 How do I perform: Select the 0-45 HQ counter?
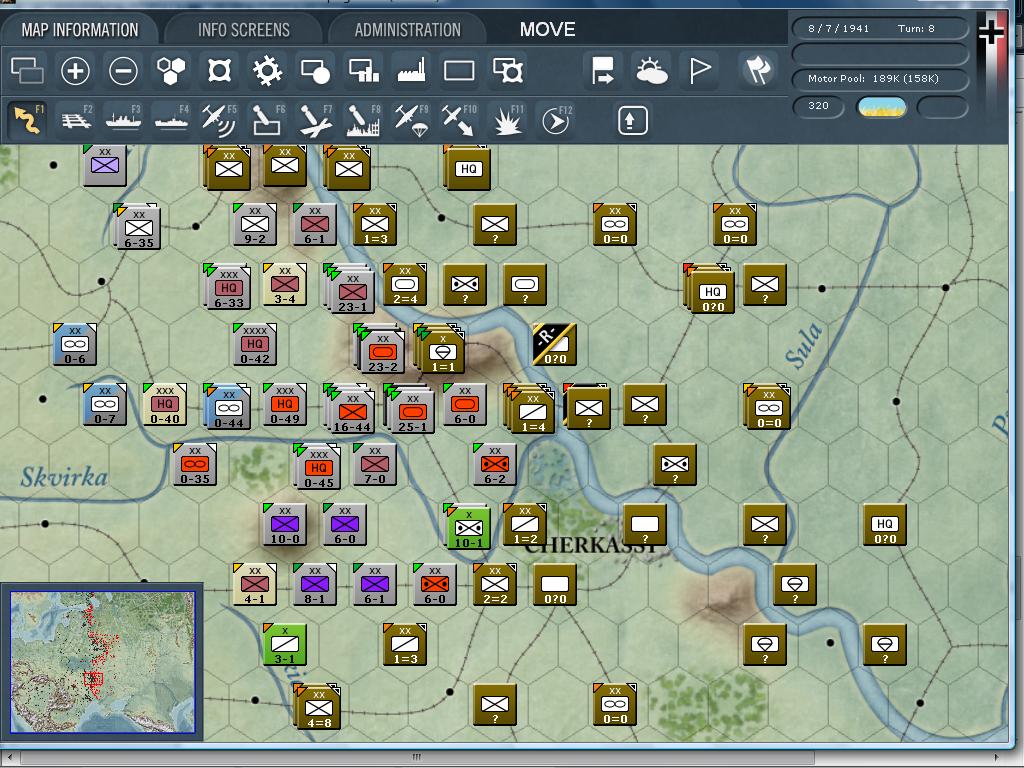pos(317,467)
